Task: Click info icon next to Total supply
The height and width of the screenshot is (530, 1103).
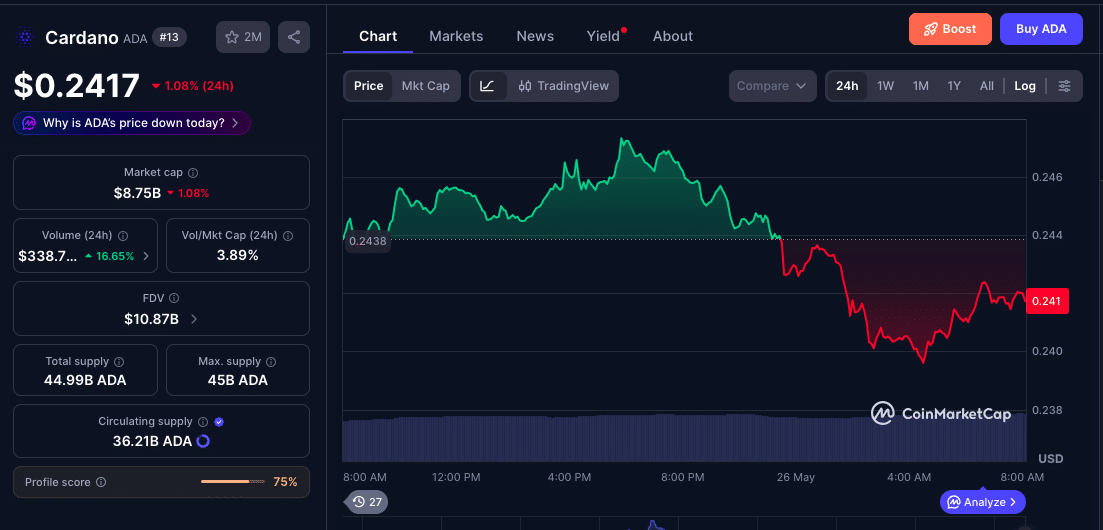Action: [x=119, y=362]
